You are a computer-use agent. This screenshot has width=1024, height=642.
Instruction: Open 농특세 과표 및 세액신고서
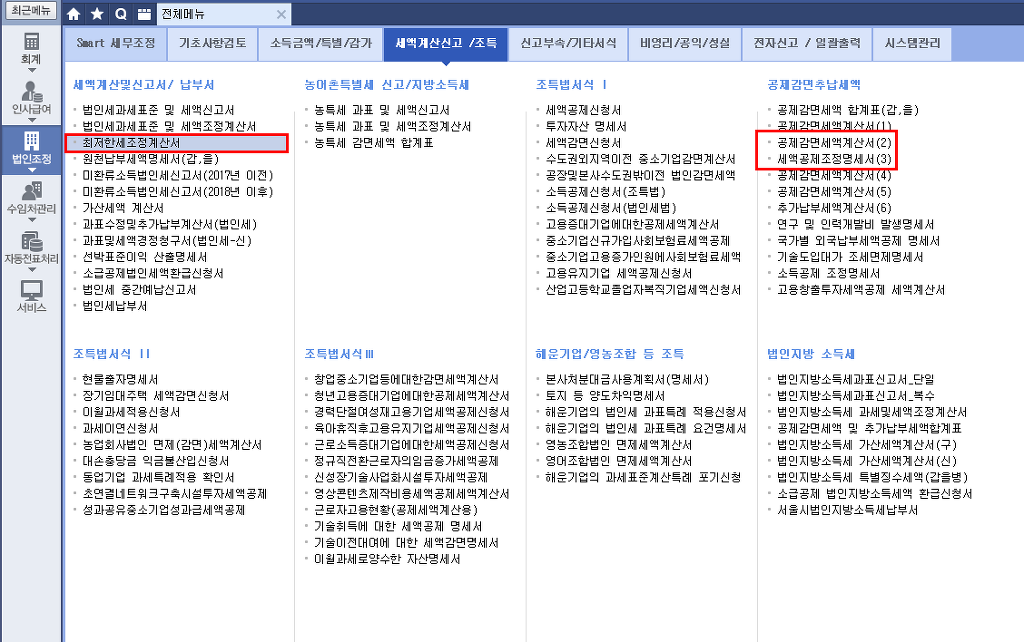tap(382, 110)
